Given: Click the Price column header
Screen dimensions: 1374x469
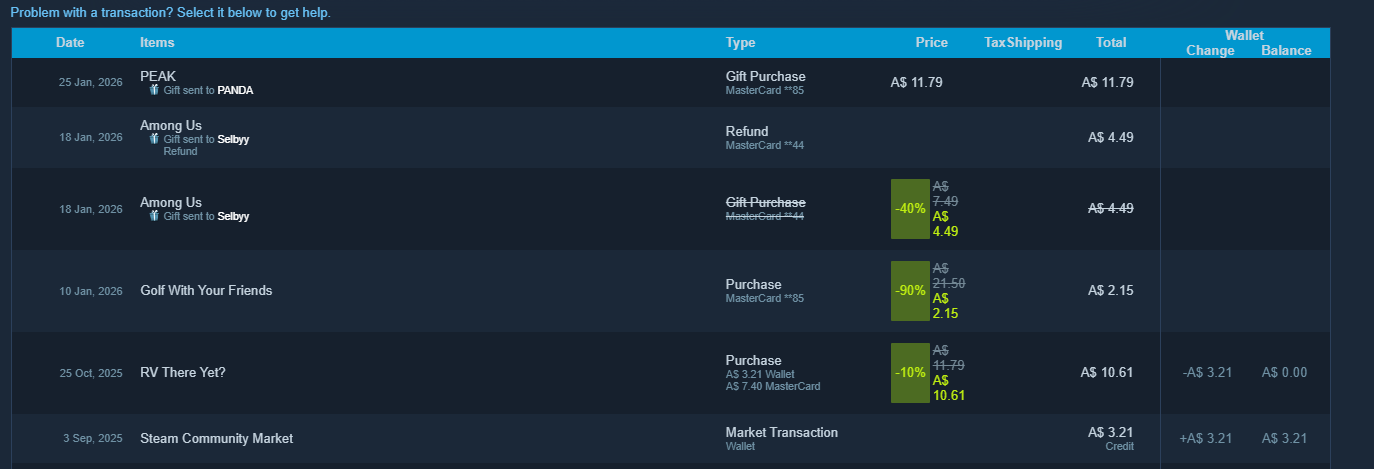Looking at the screenshot, I should pos(931,42).
